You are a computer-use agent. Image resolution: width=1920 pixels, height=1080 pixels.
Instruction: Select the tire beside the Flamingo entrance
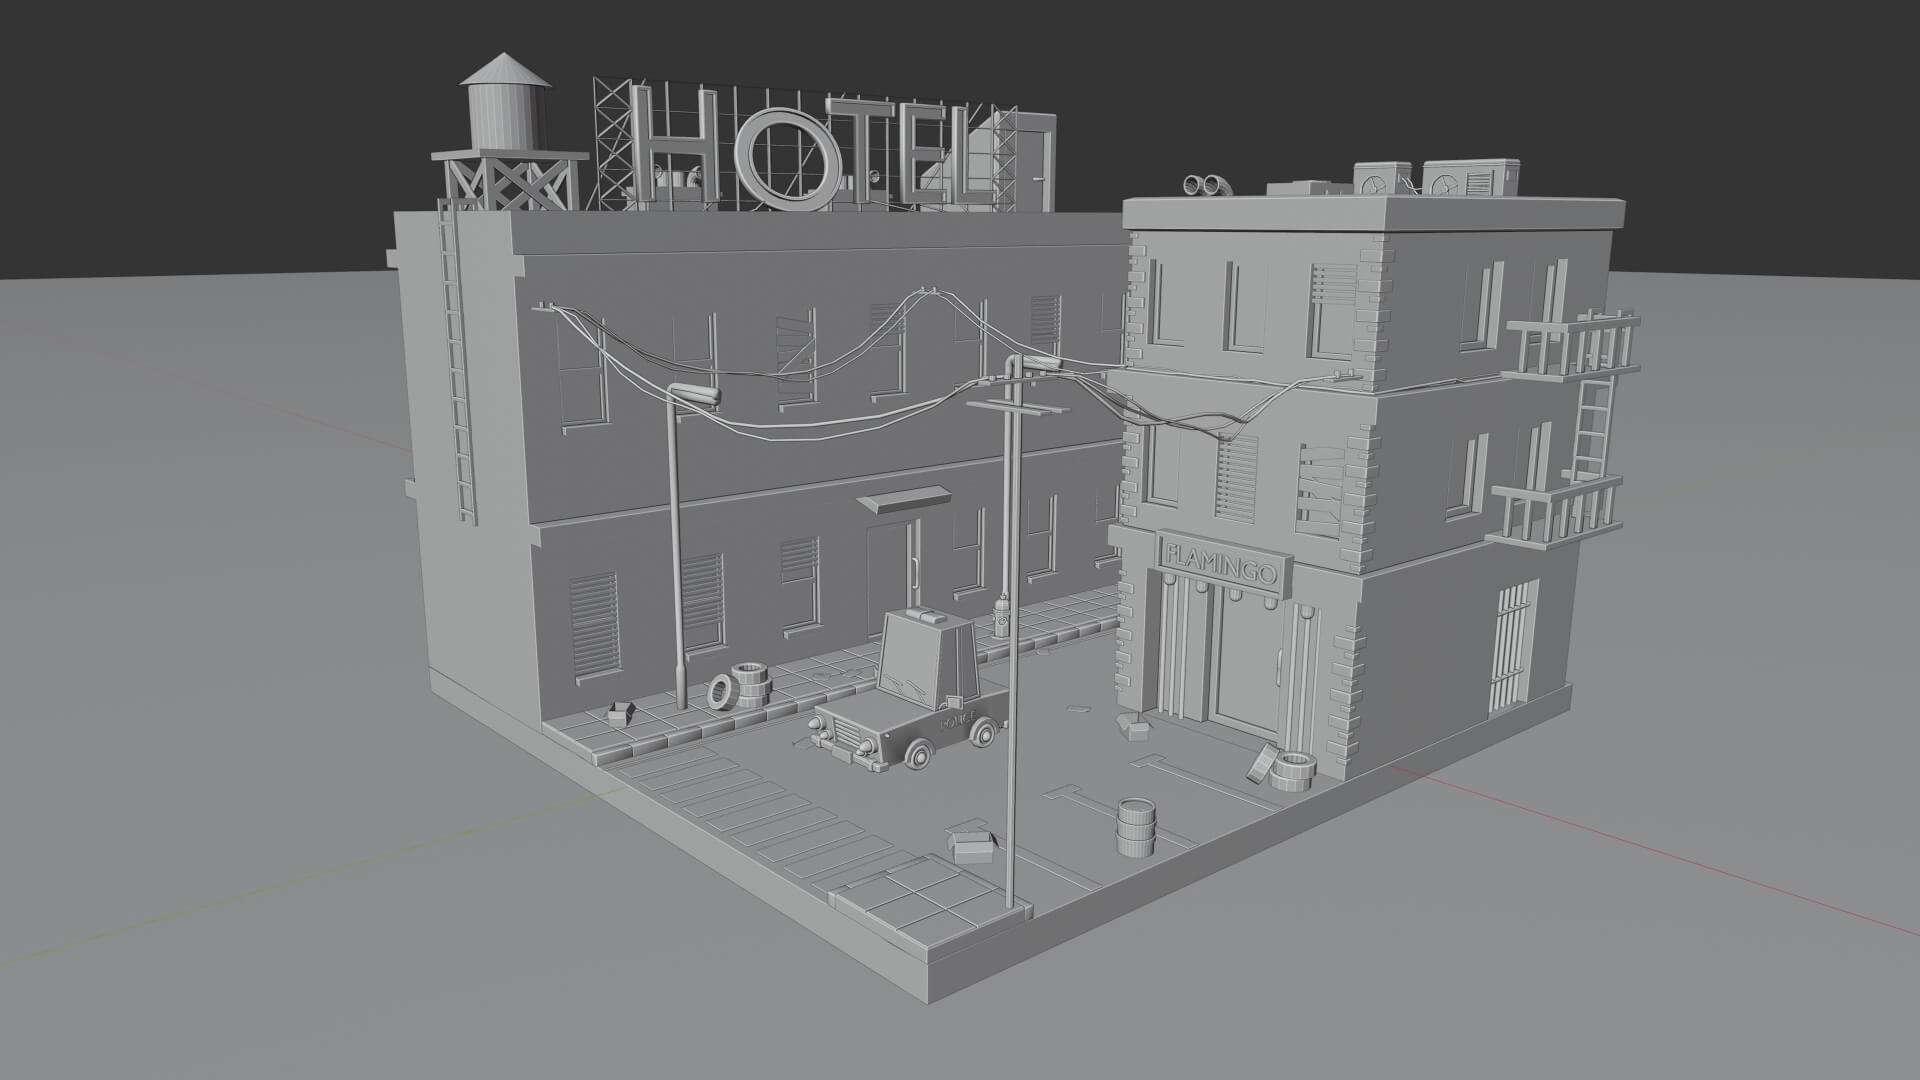(1293, 772)
